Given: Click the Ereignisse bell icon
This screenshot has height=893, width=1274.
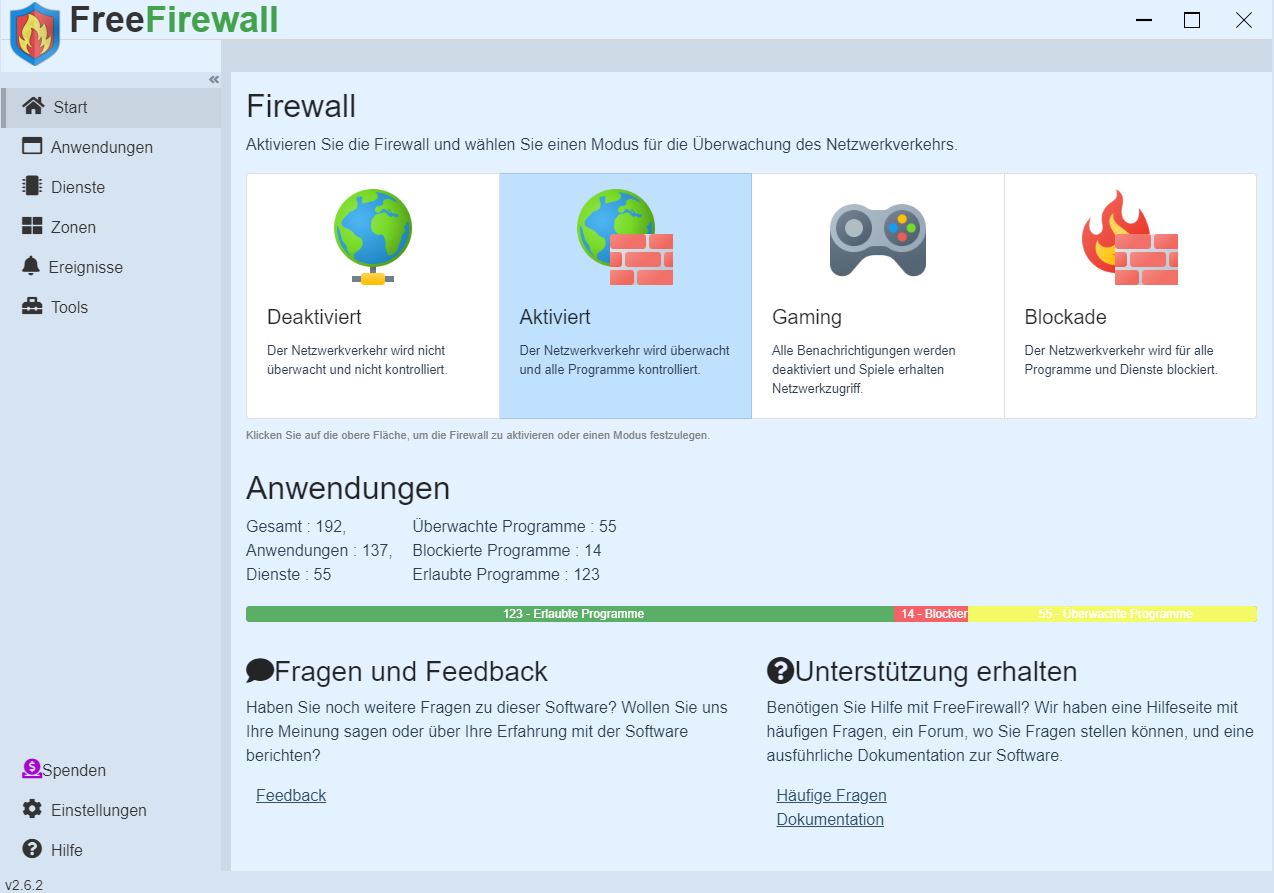Looking at the screenshot, I should click(x=31, y=266).
